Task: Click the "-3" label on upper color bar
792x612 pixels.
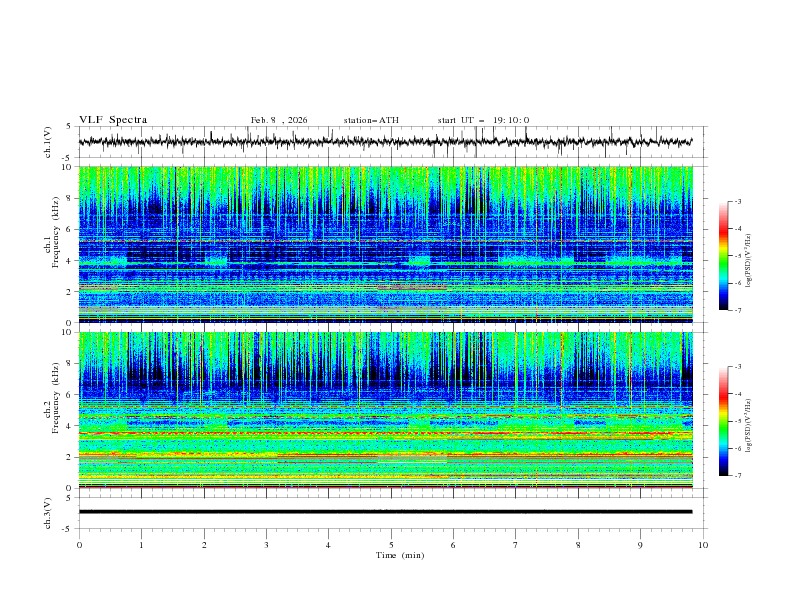Action: pyautogui.click(x=738, y=201)
